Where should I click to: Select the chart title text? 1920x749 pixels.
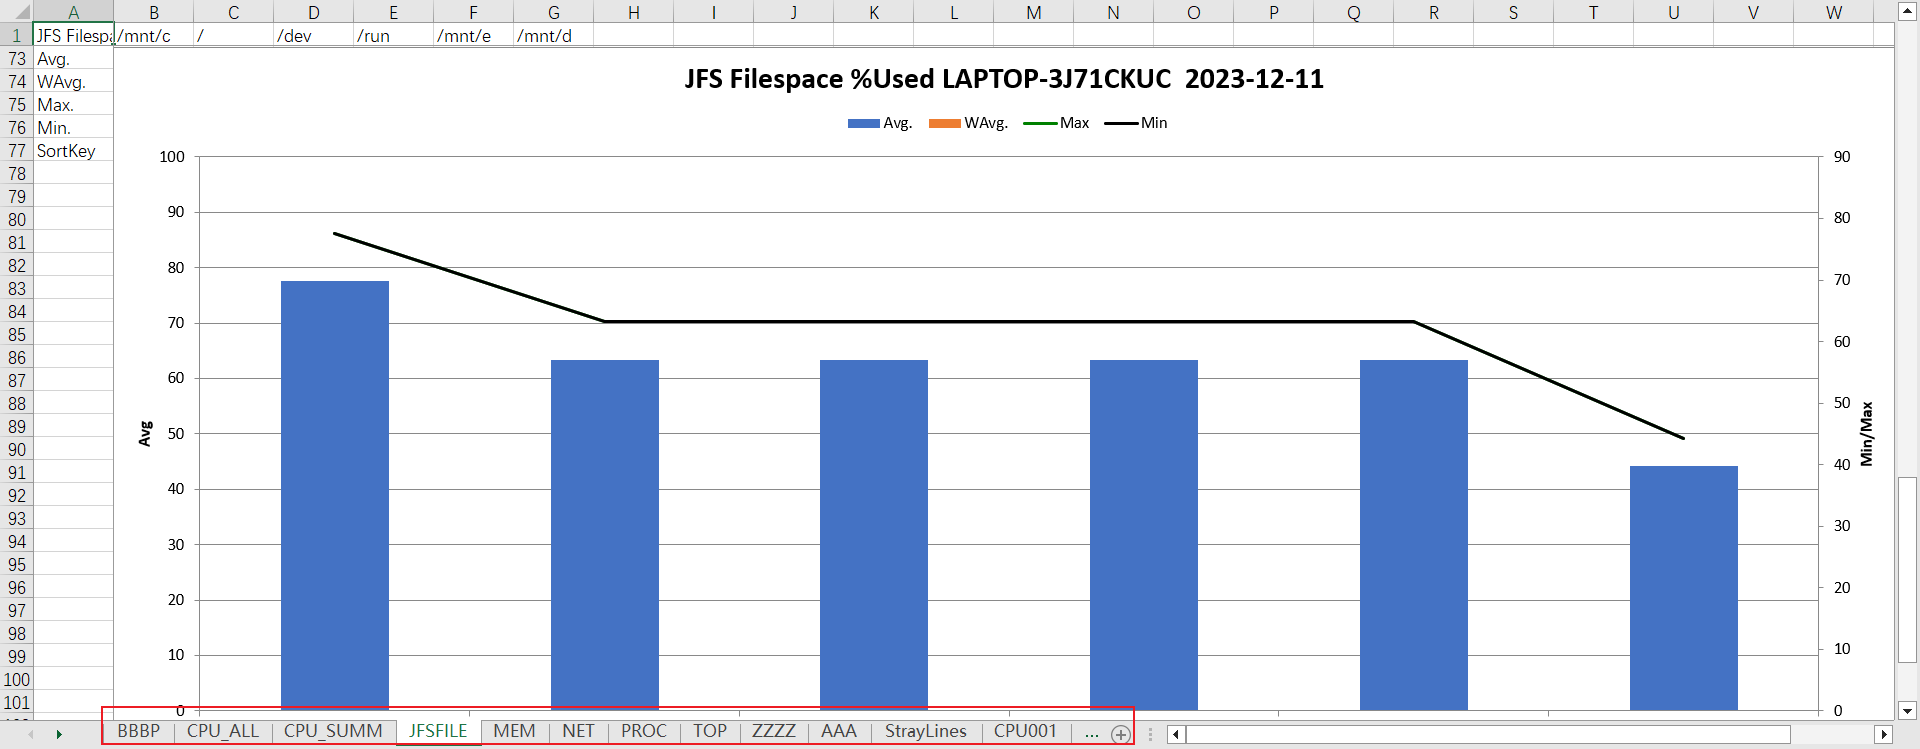pyautogui.click(x=1004, y=79)
